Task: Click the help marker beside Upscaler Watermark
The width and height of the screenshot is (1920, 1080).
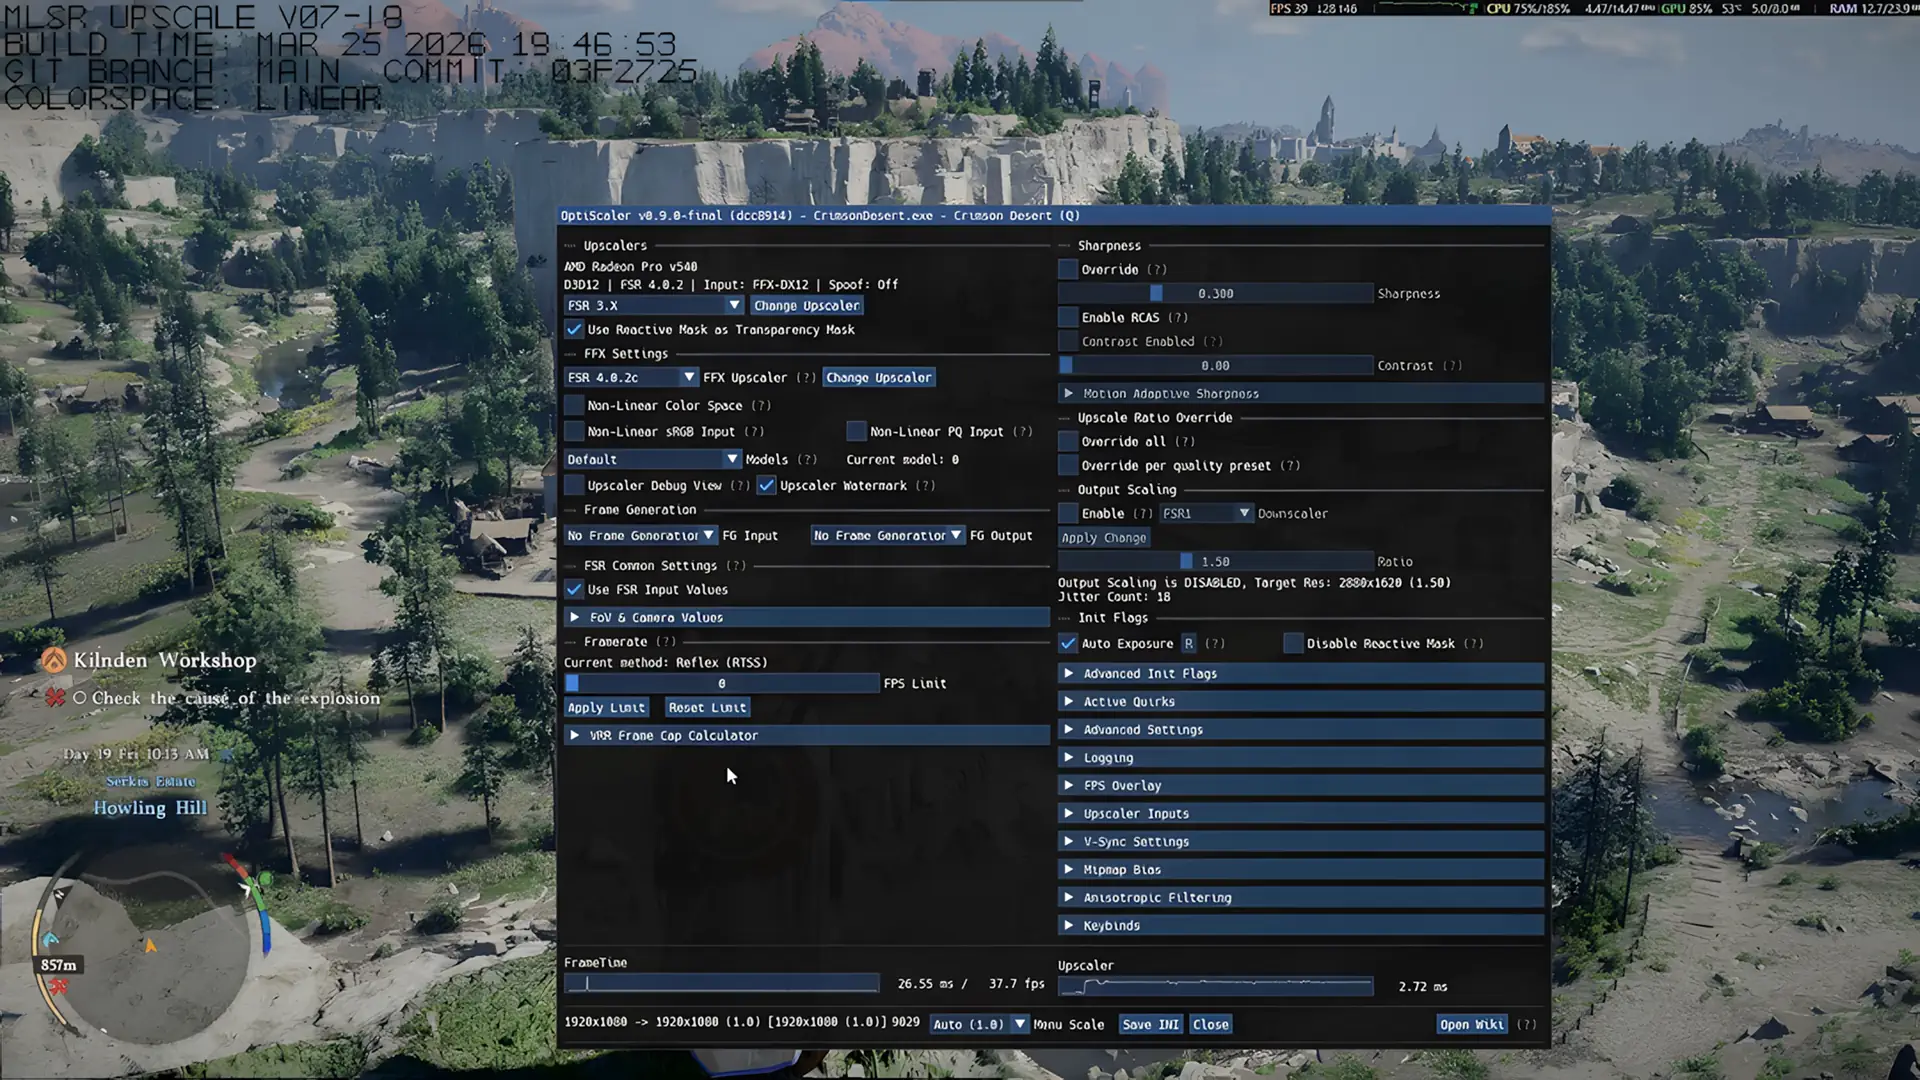Action: tap(925, 486)
